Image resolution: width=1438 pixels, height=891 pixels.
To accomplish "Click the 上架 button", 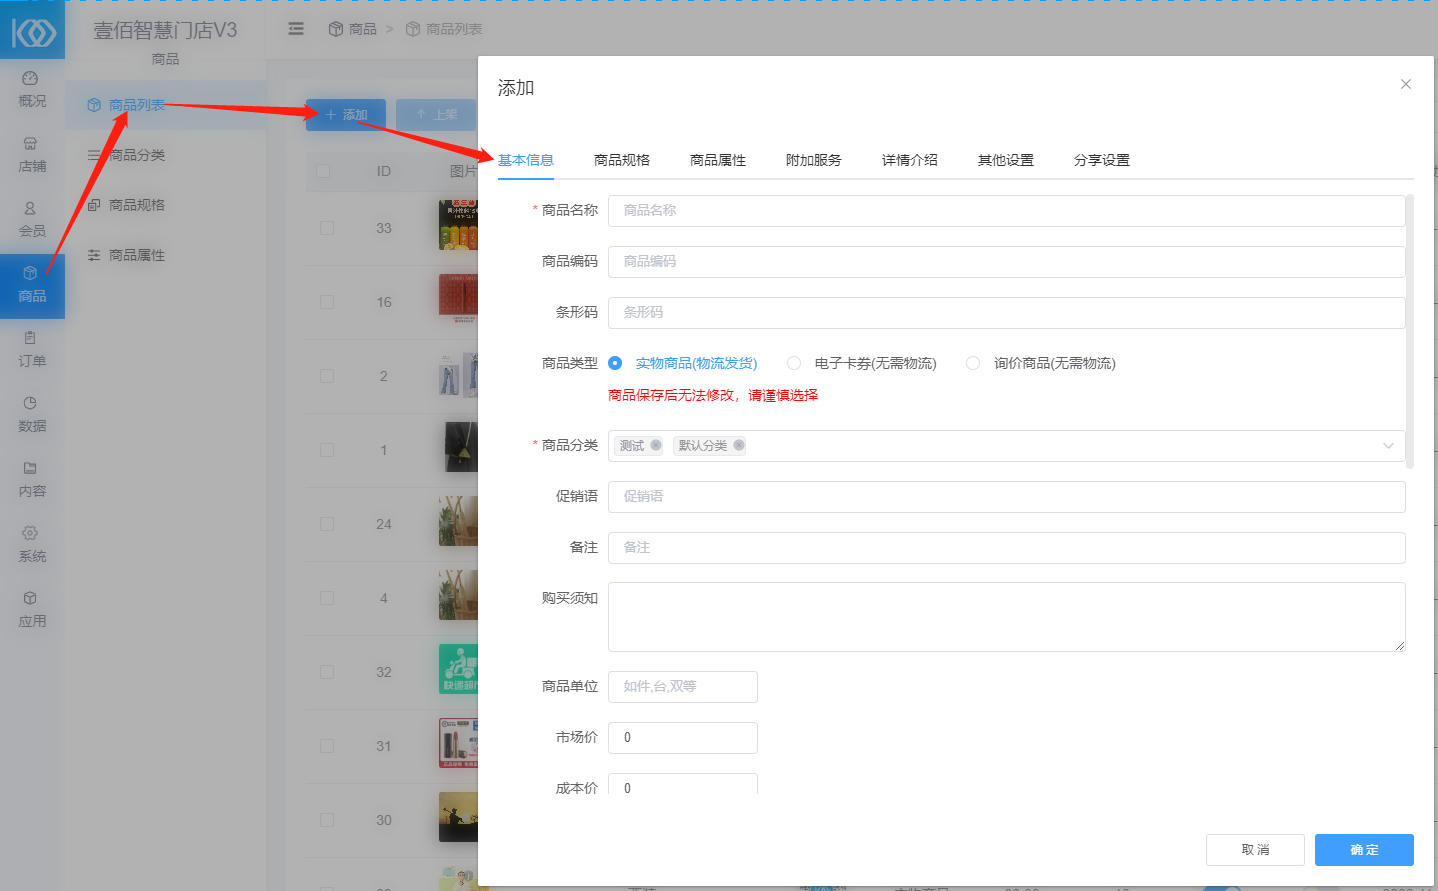I will click(x=436, y=115).
